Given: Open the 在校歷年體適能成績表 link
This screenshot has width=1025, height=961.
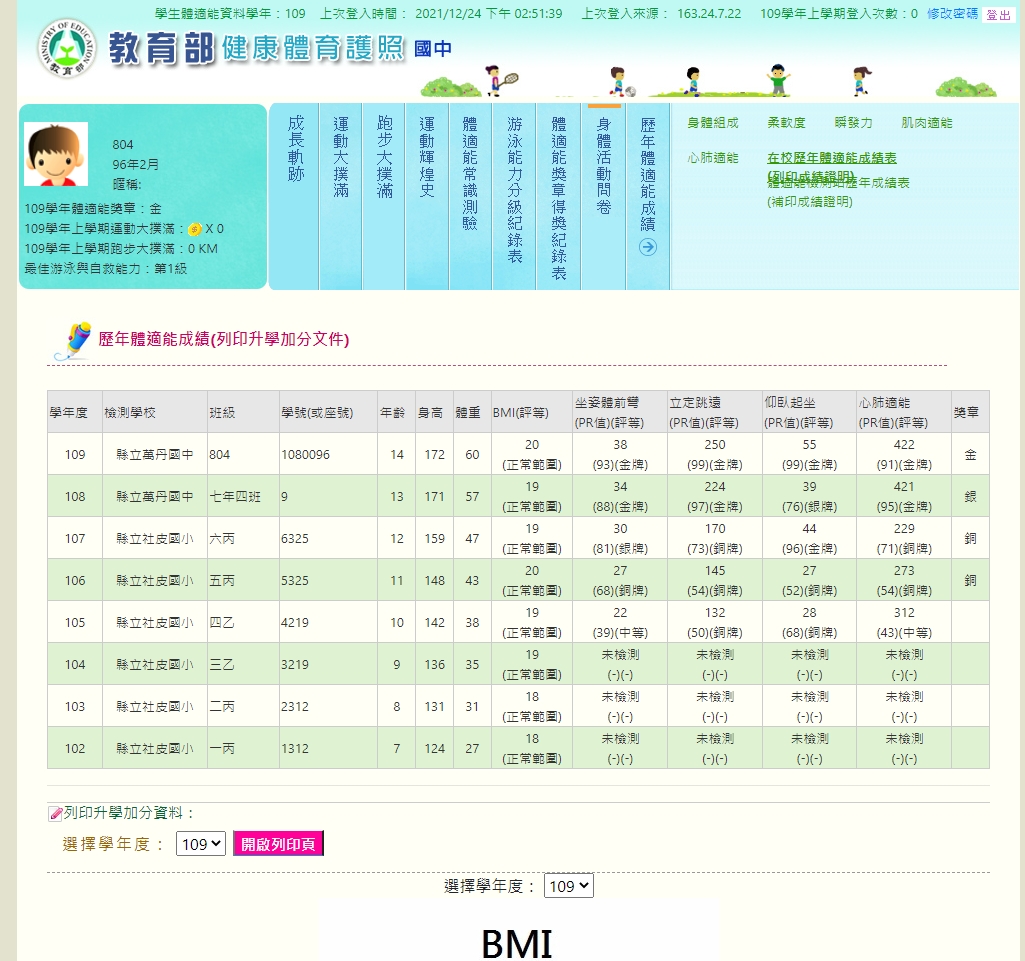Looking at the screenshot, I should pyautogui.click(x=832, y=158).
